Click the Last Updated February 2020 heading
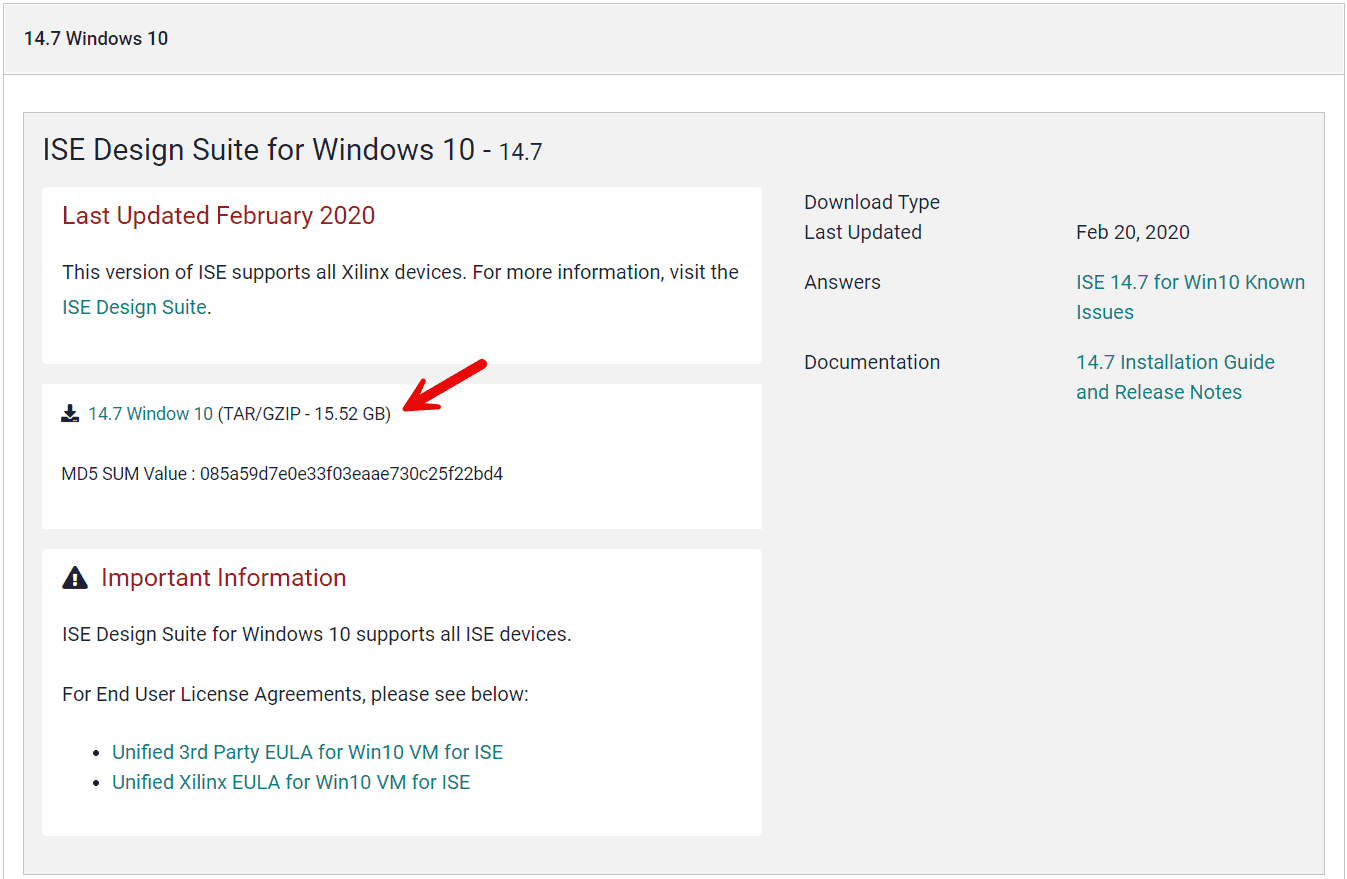The width and height of the screenshot is (1347, 879). click(x=218, y=215)
